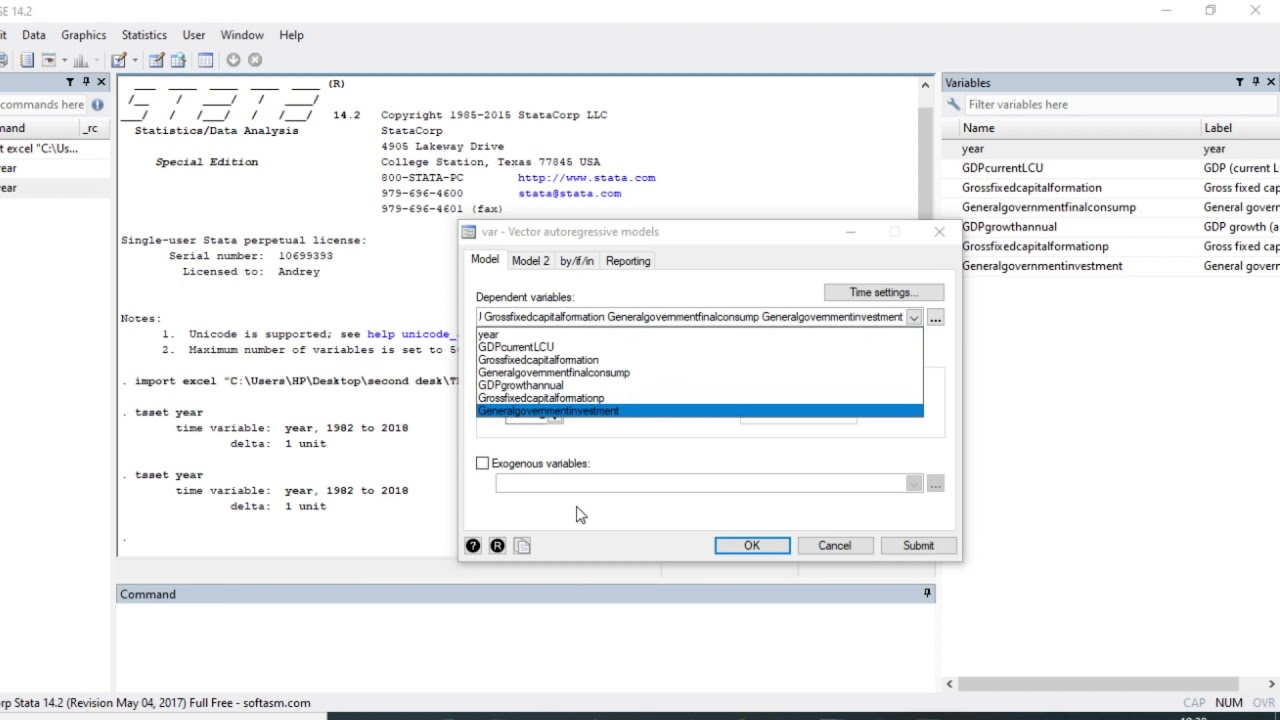Viewport: 1280px width, 720px height.
Task: Click the Variables panel horizontal scrollbar
Action: 1098,684
